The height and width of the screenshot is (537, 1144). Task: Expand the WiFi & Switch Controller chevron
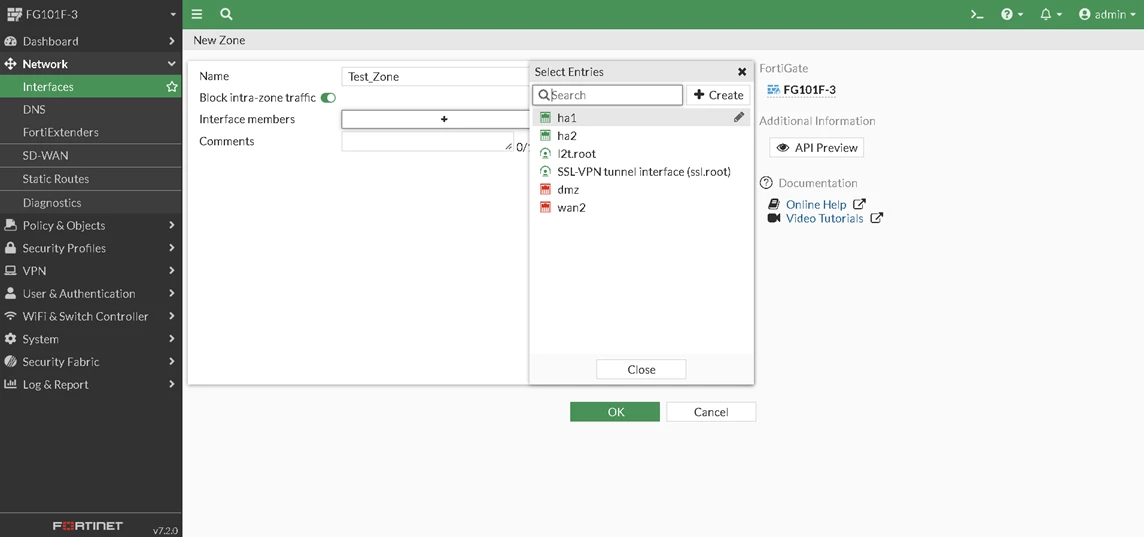coord(171,316)
